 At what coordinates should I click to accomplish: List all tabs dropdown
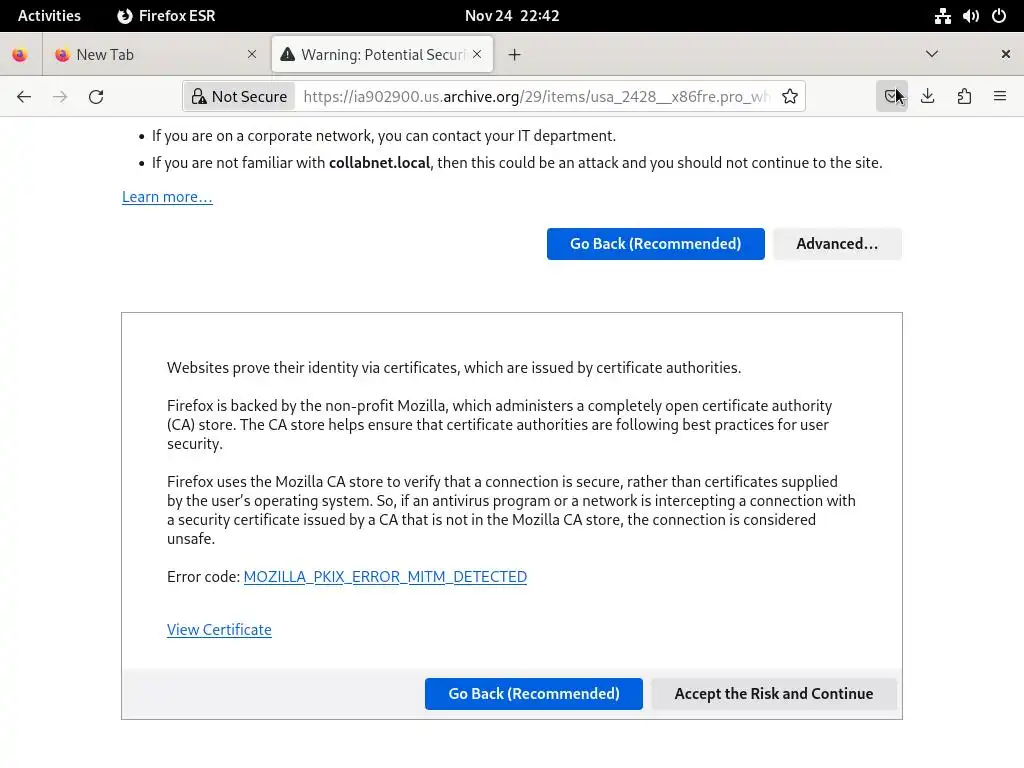pyautogui.click(x=932, y=54)
